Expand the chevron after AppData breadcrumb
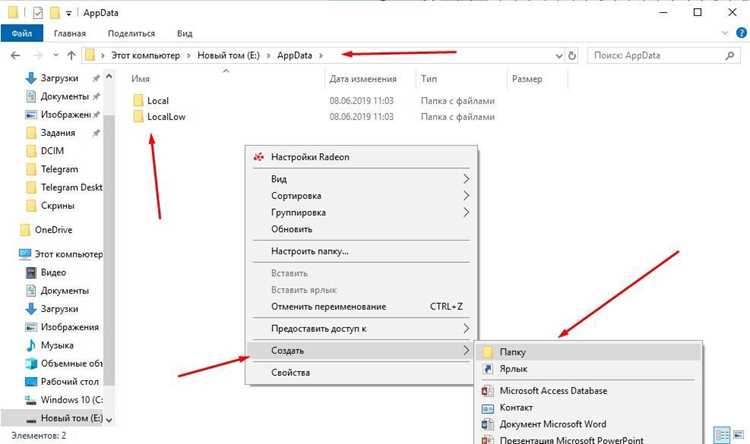 [321, 56]
